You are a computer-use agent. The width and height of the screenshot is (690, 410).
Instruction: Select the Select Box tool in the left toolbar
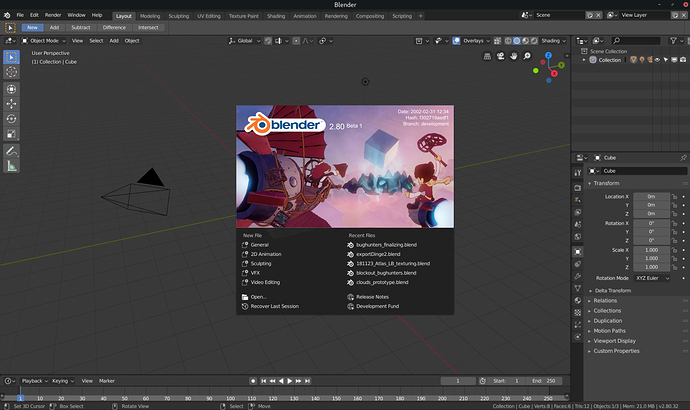tap(11, 57)
